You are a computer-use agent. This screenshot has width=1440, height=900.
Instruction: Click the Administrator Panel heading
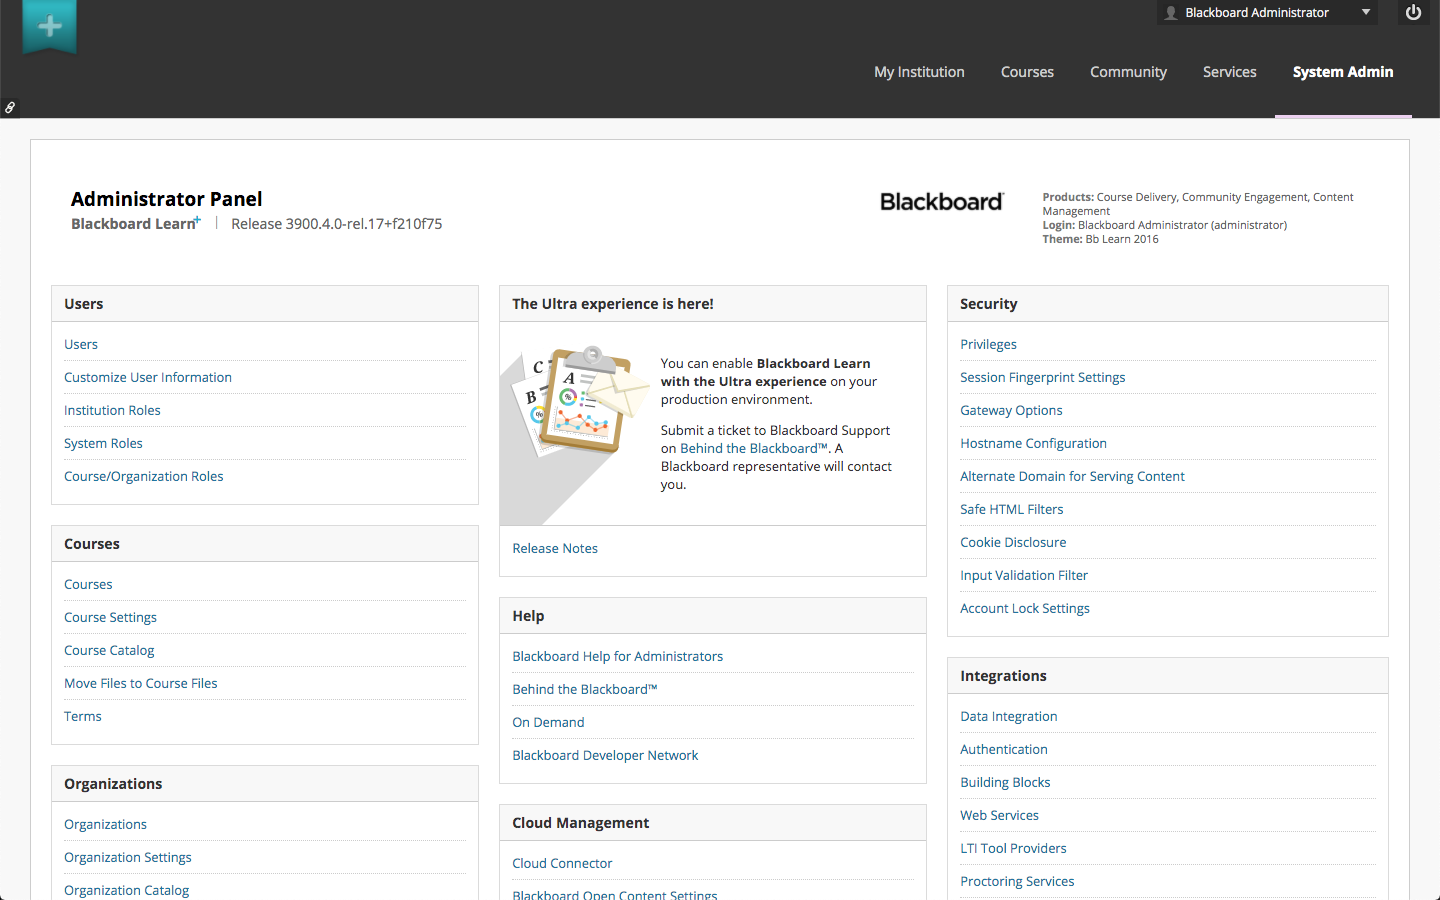coord(167,199)
